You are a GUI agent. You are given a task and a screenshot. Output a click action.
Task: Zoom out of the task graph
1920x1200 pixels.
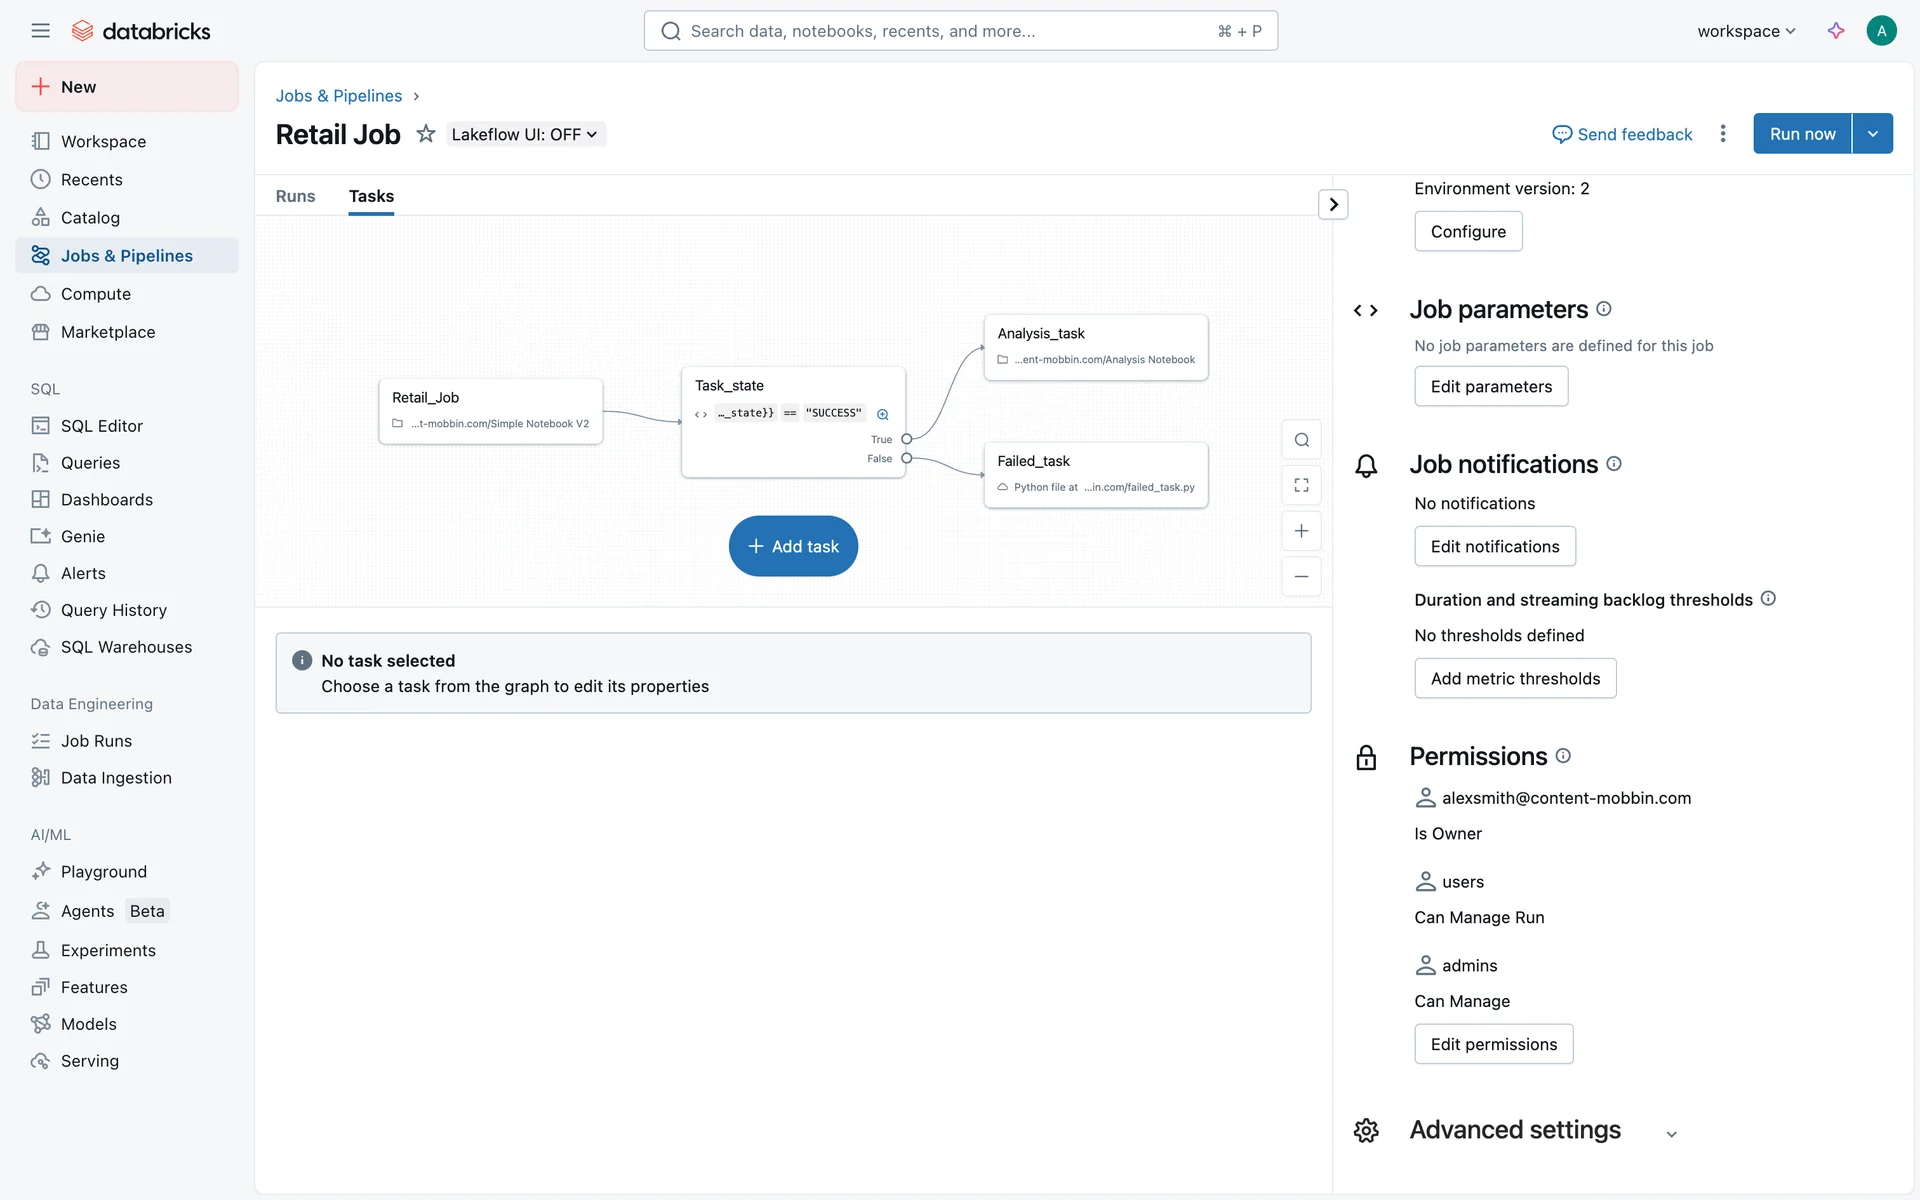pyautogui.click(x=1301, y=577)
